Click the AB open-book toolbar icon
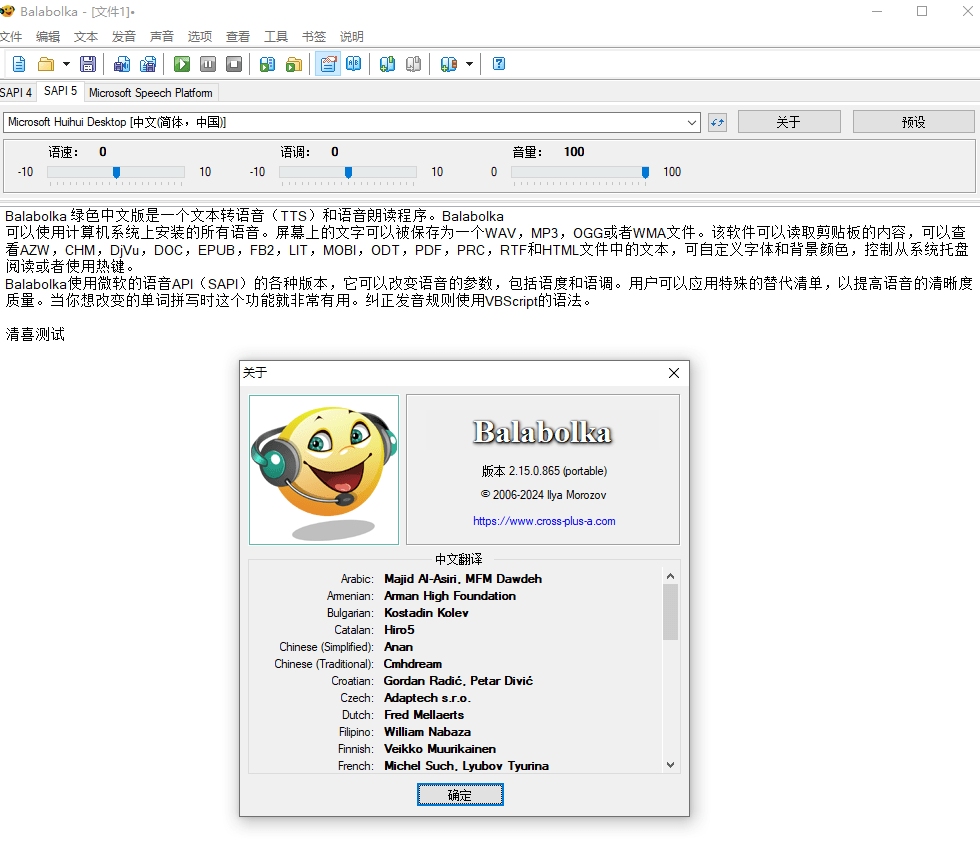The width and height of the screenshot is (980, 842). coord(354,64)
